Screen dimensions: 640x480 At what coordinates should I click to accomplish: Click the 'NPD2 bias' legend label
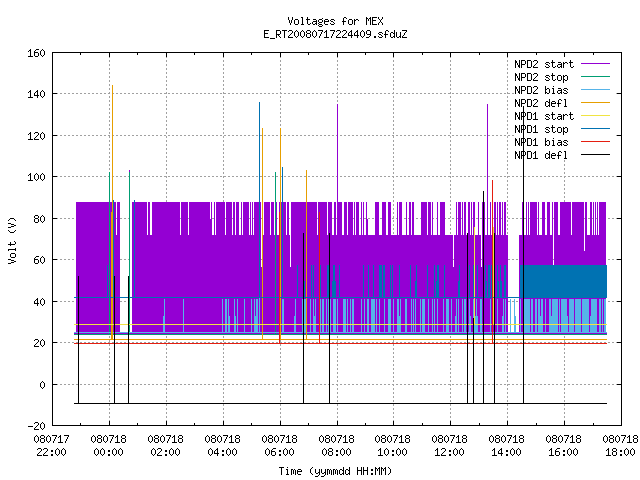pos(541,90)
